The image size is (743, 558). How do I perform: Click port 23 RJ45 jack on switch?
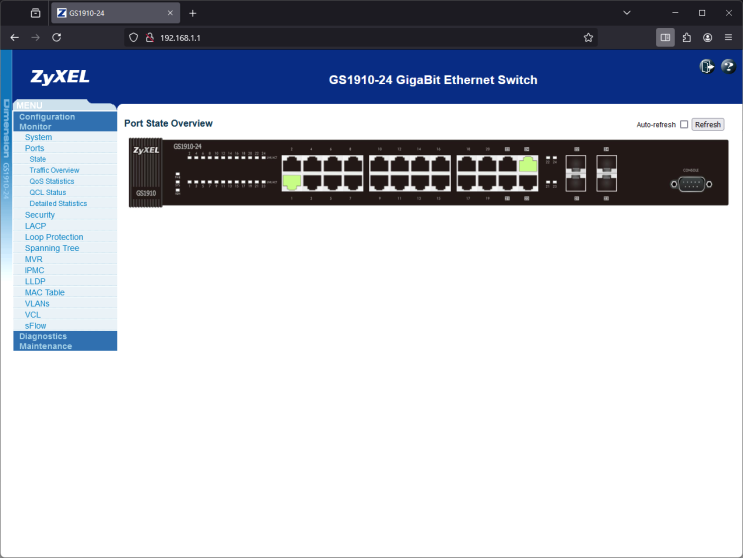click(528, 182)
